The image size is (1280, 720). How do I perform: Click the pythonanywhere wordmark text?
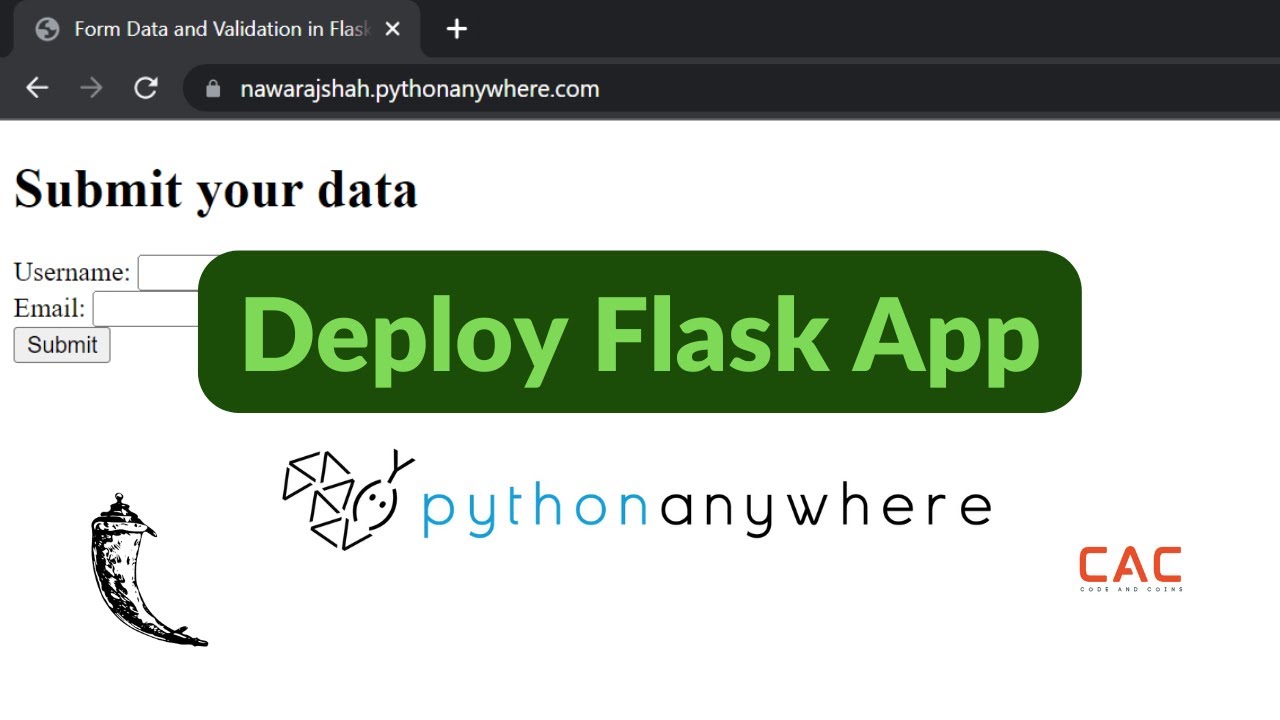[x=706, y=510]
